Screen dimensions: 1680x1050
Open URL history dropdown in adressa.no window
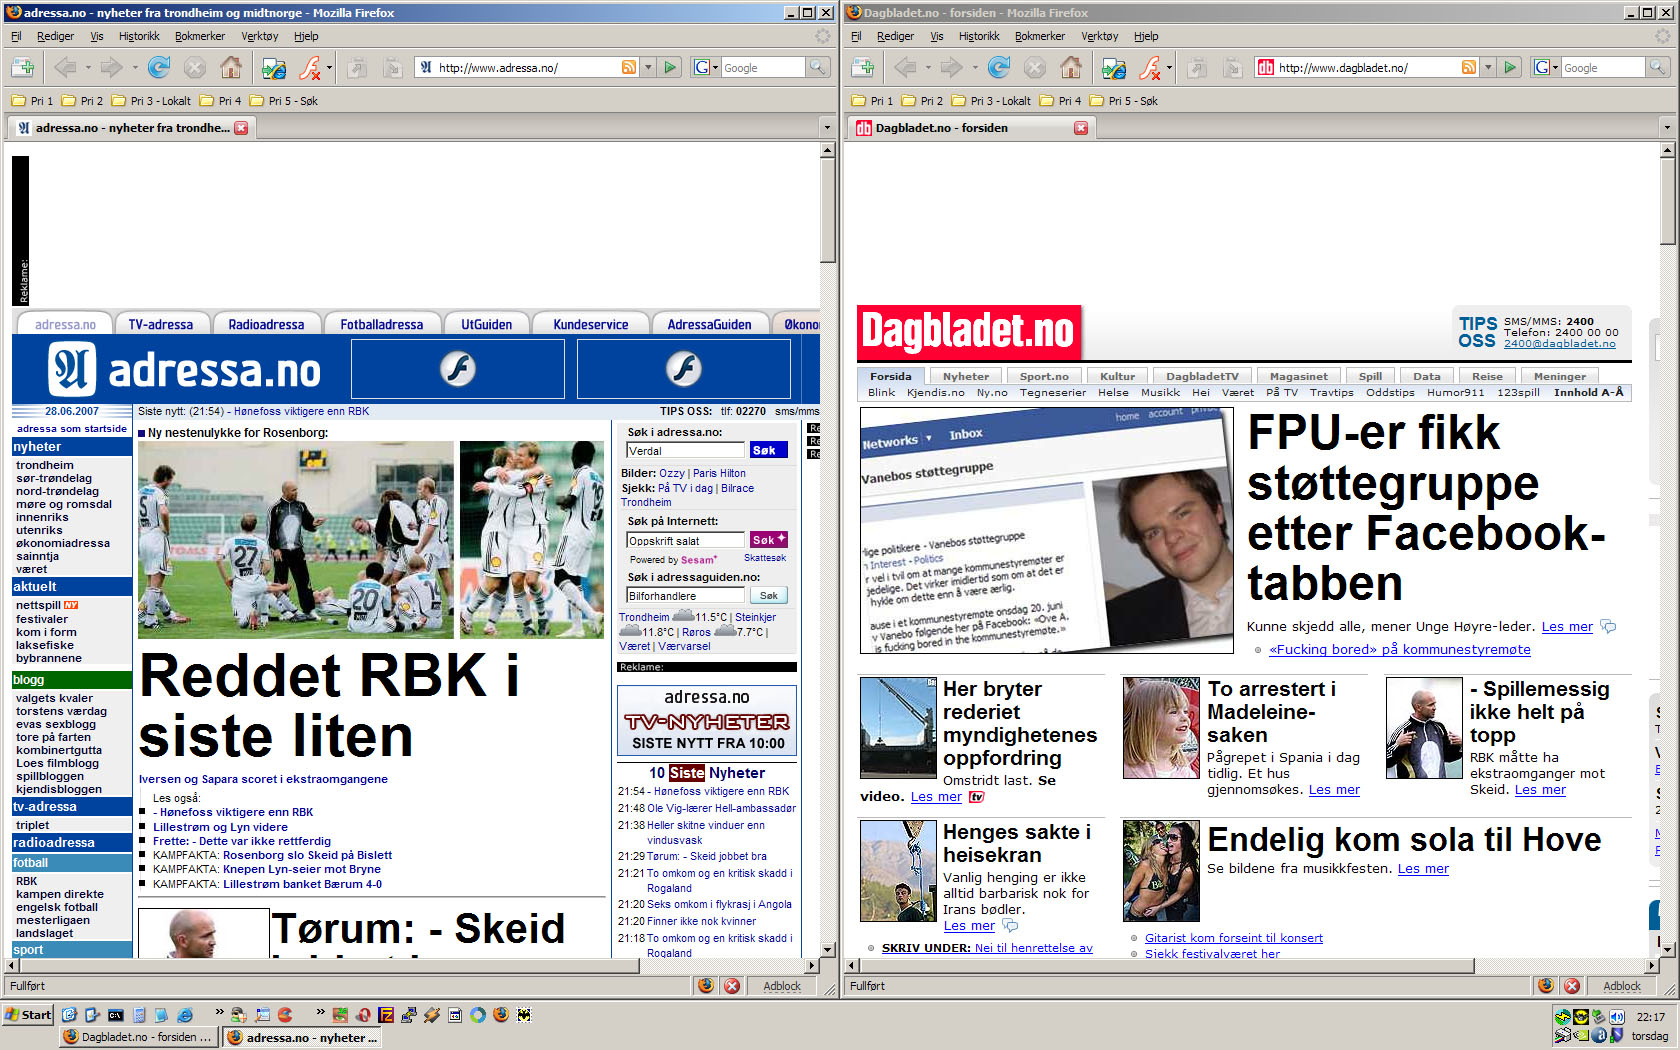[648, 67]
